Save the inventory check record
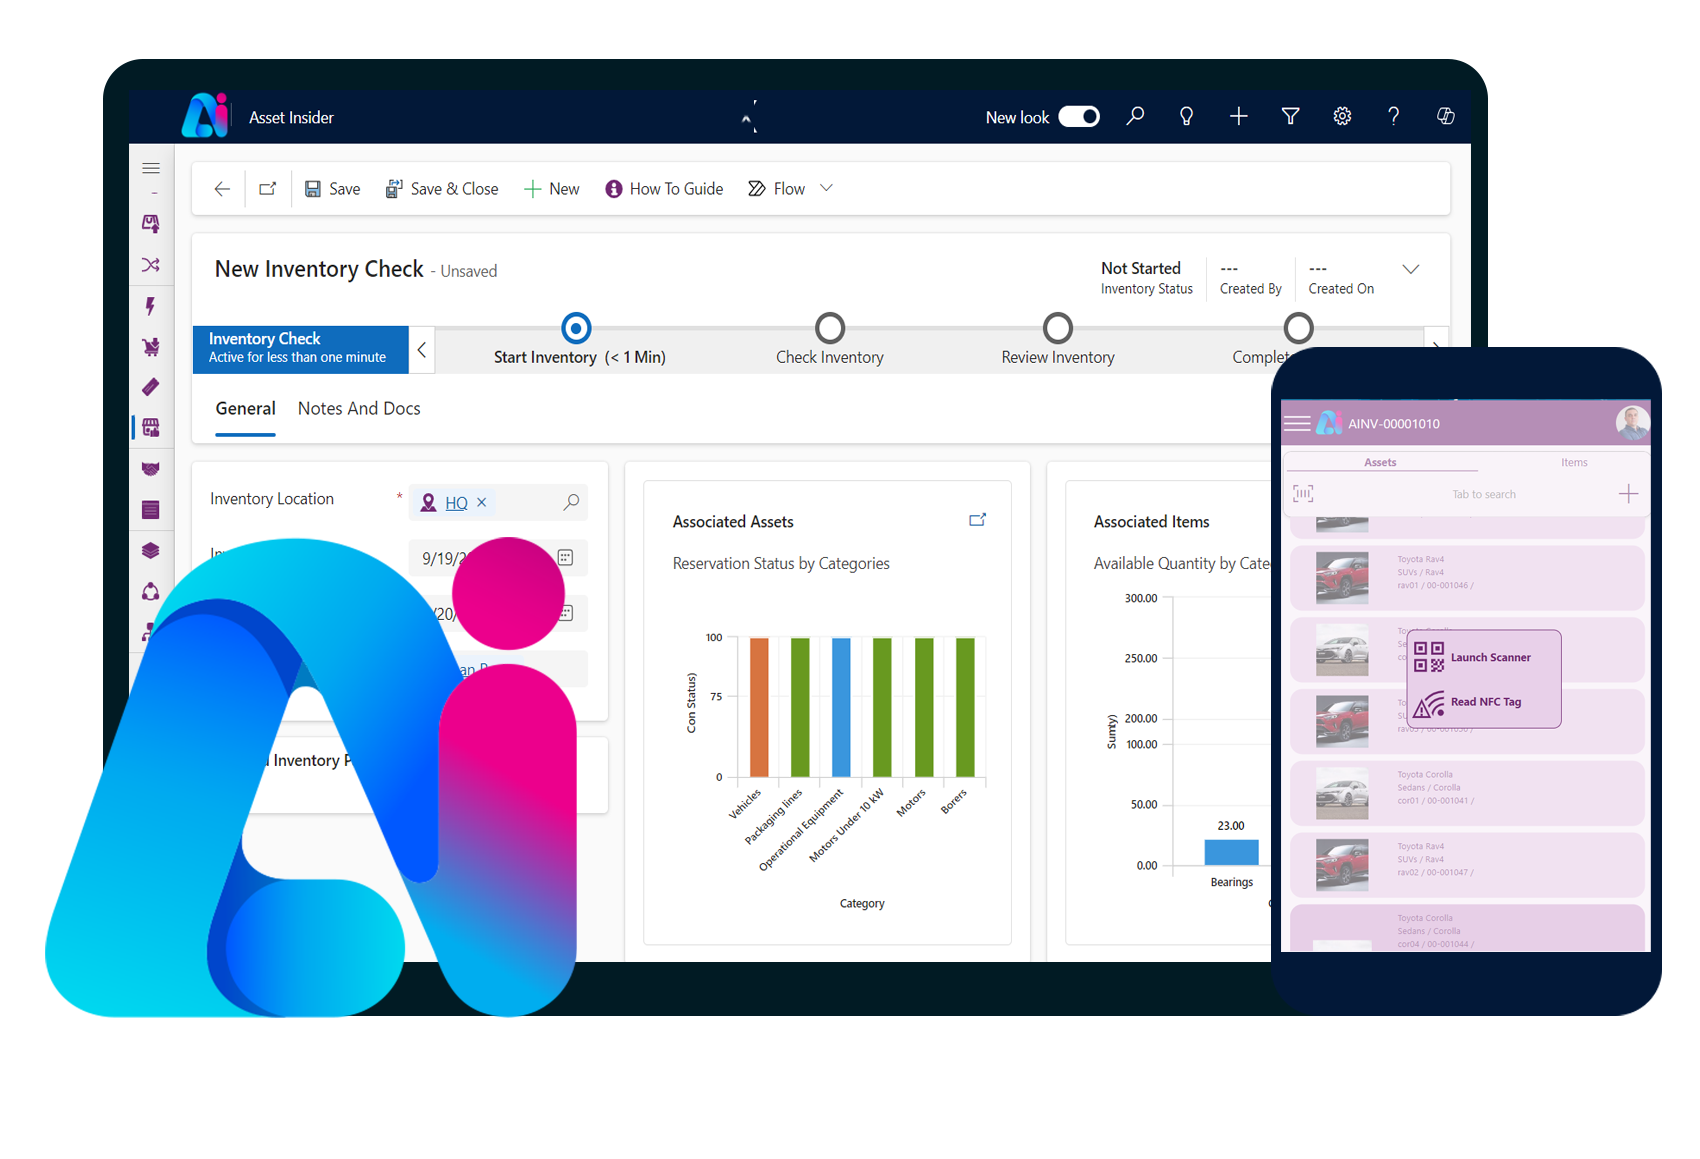1700x1159 pixels. [332, 189]
